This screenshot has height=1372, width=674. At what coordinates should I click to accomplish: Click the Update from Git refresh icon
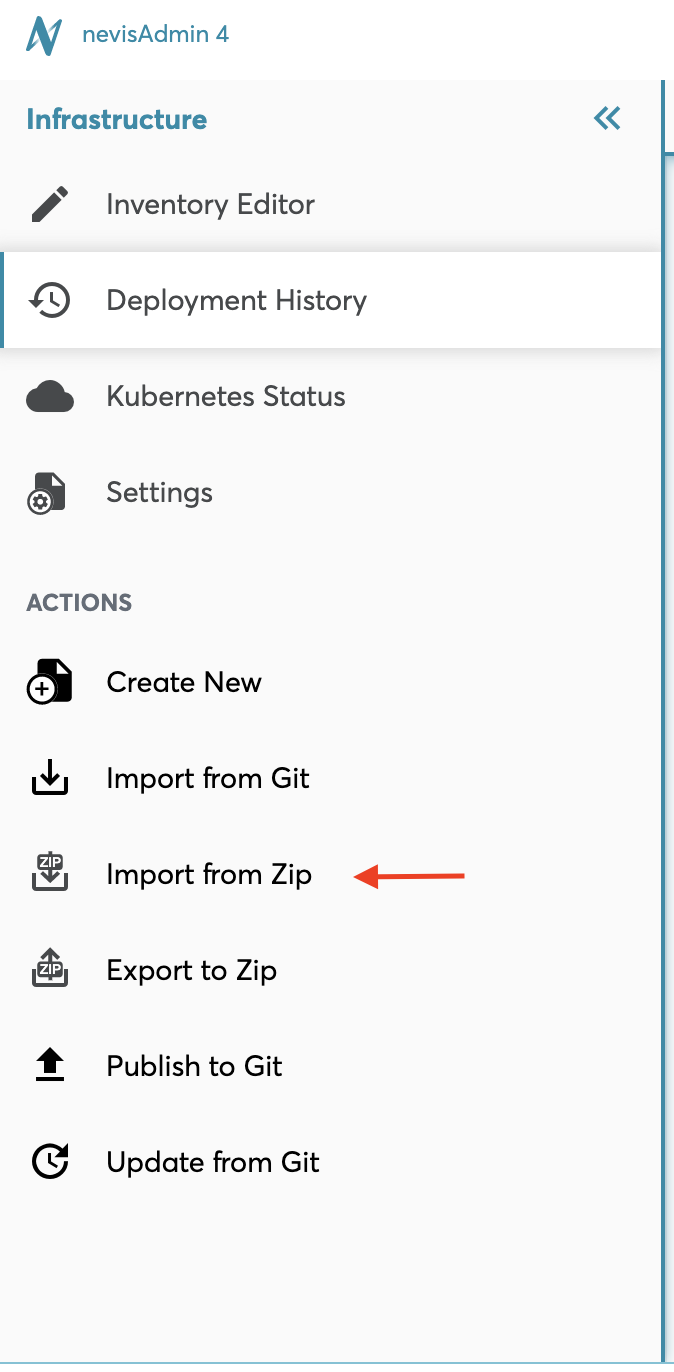[x=49, y=1162]
